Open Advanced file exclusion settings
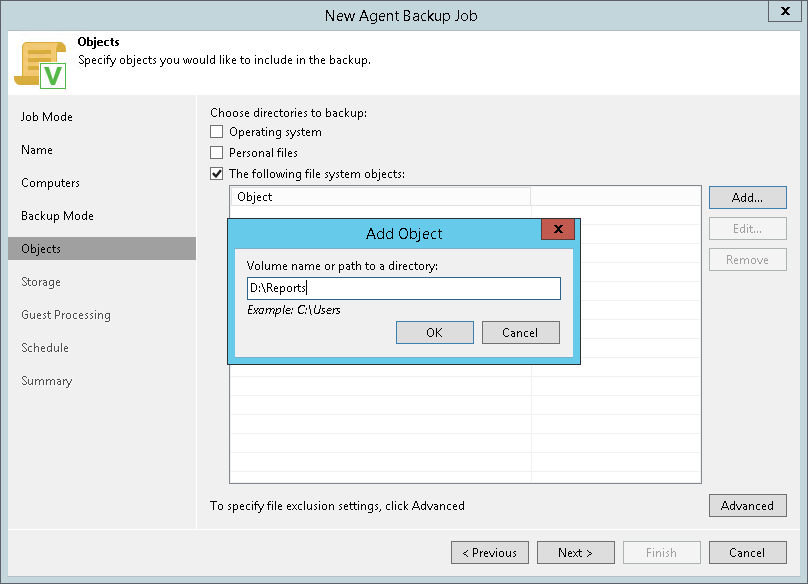The height and width of the screenshot is (584, 808). coord(747,506)
